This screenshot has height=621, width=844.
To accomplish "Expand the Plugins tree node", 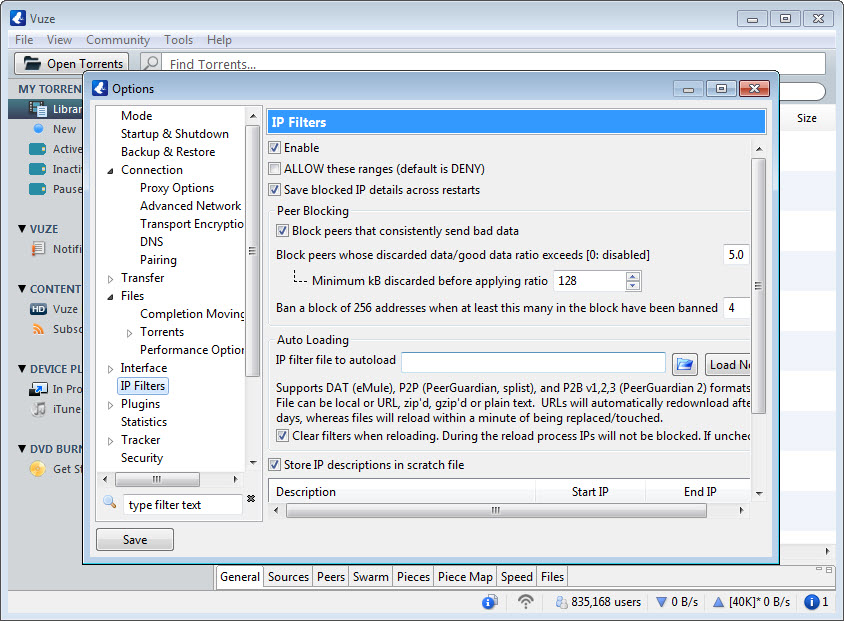I will coord(110,405).
